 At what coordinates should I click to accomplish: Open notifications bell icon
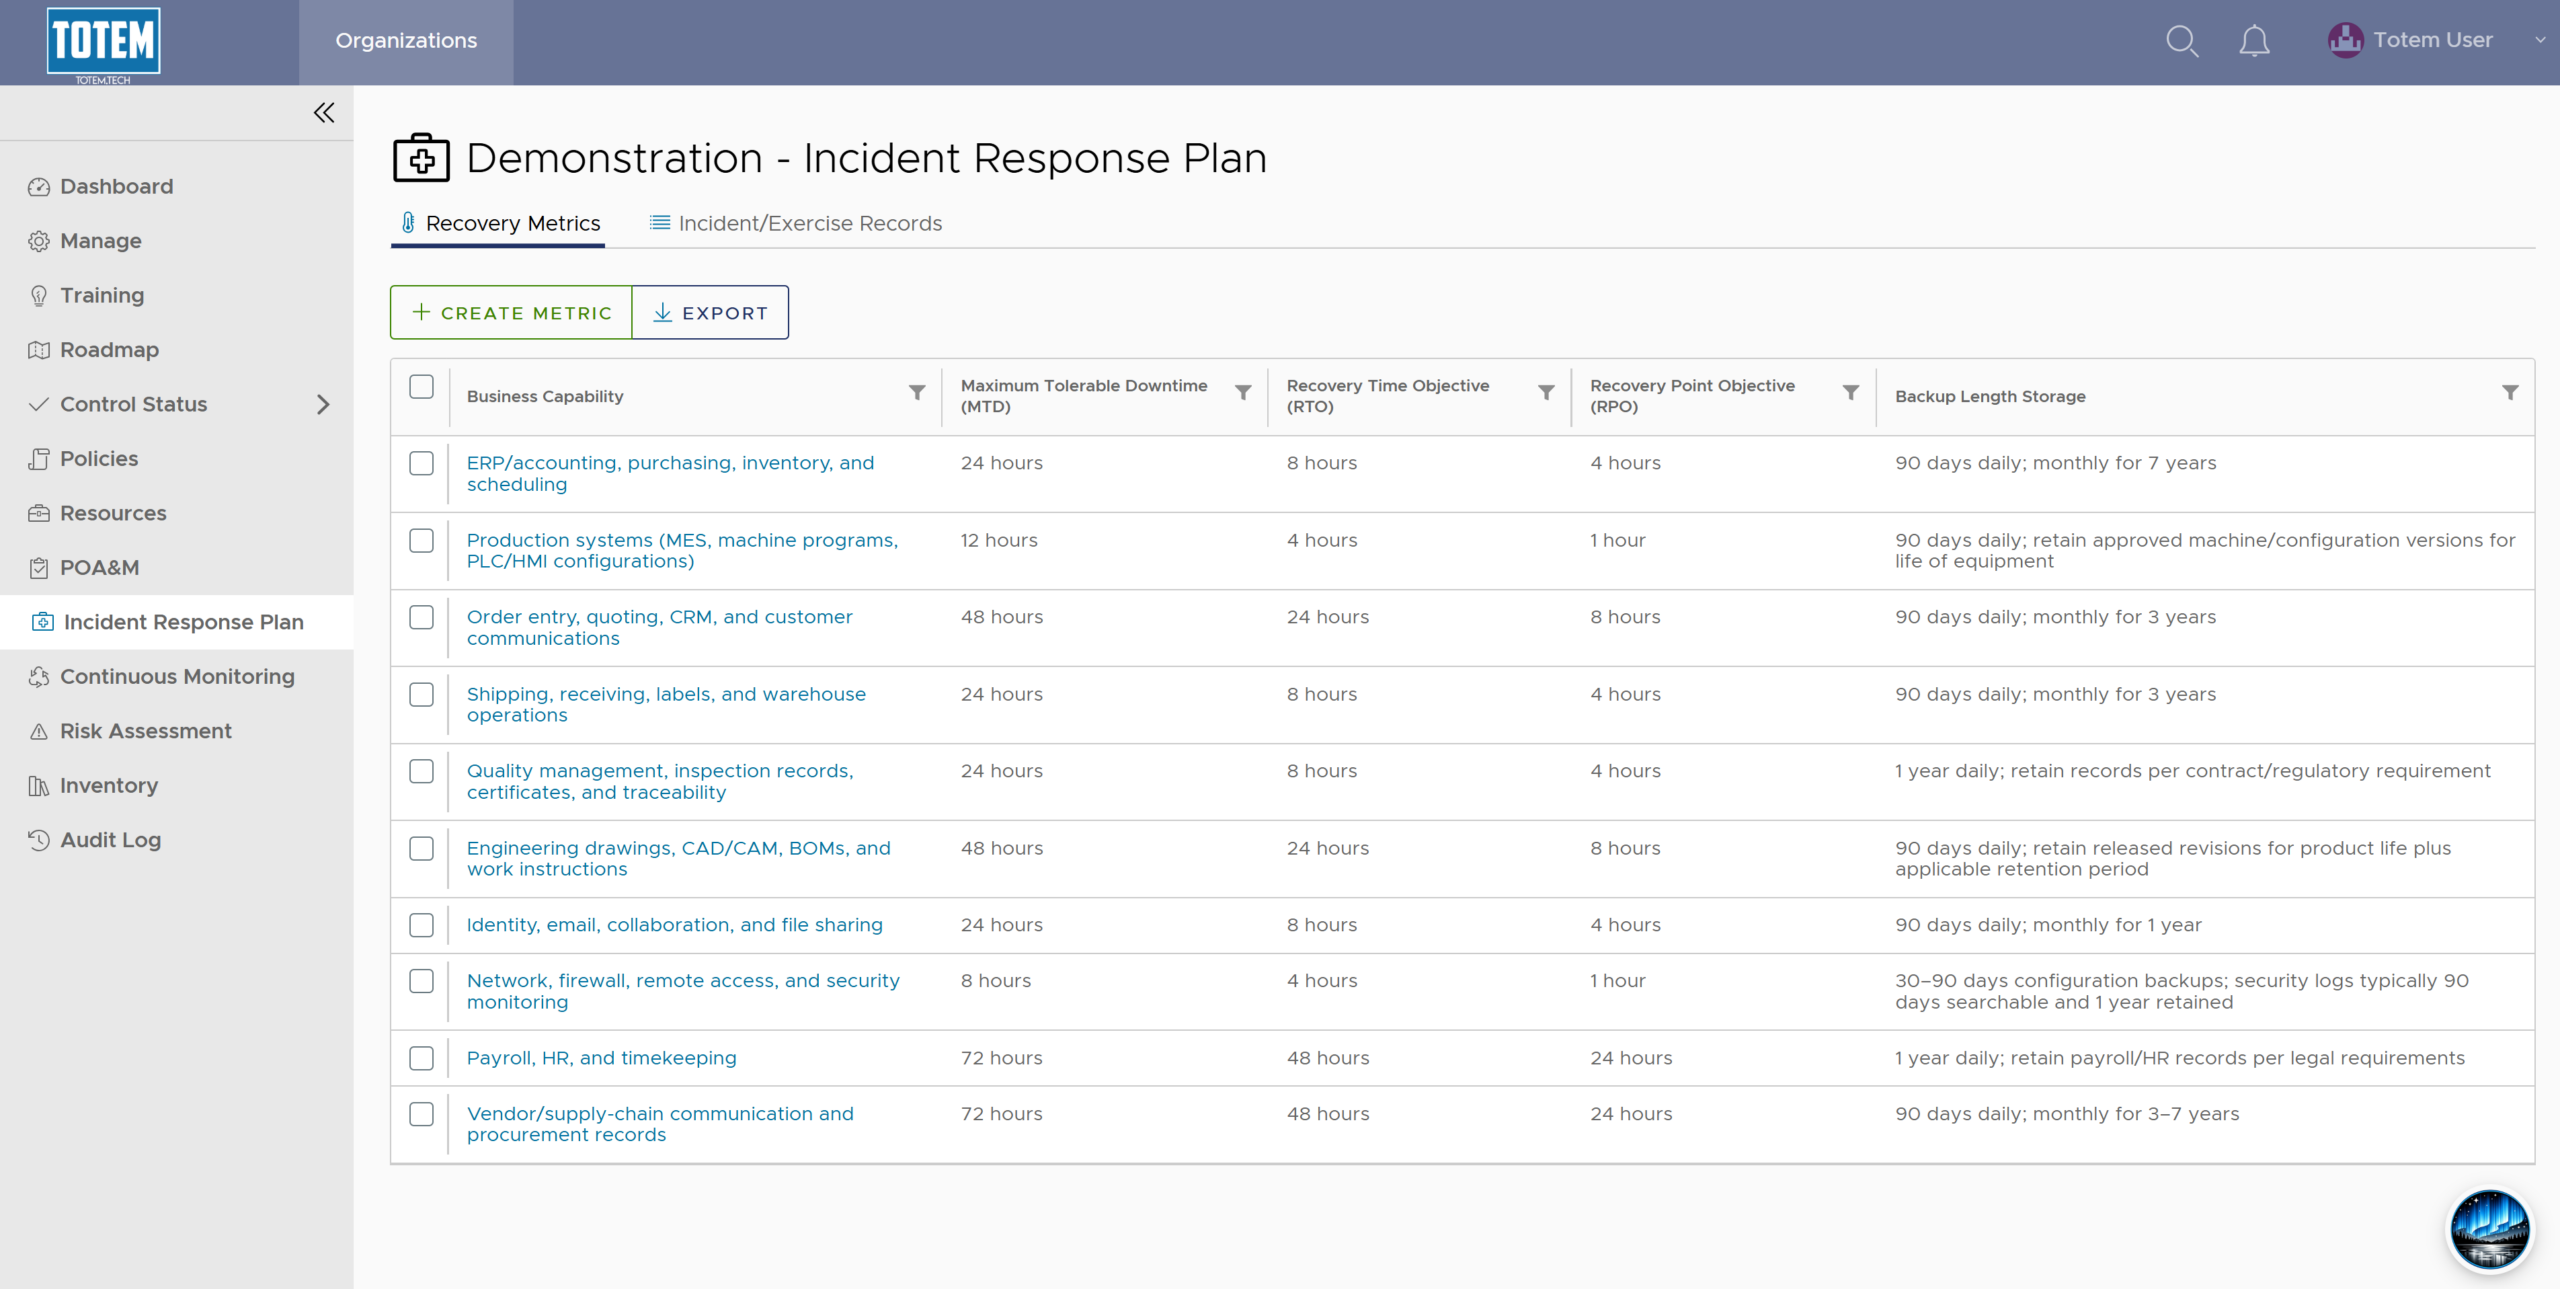point(2254,41)
